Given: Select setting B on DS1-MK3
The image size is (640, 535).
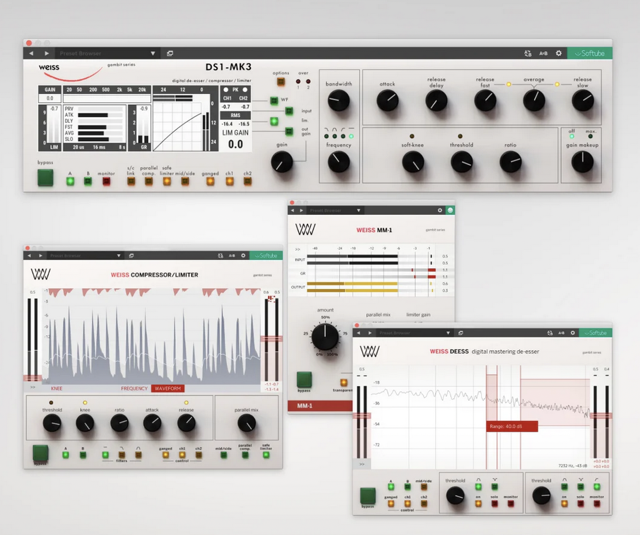Looking at the screenshot, I should 88,181.
